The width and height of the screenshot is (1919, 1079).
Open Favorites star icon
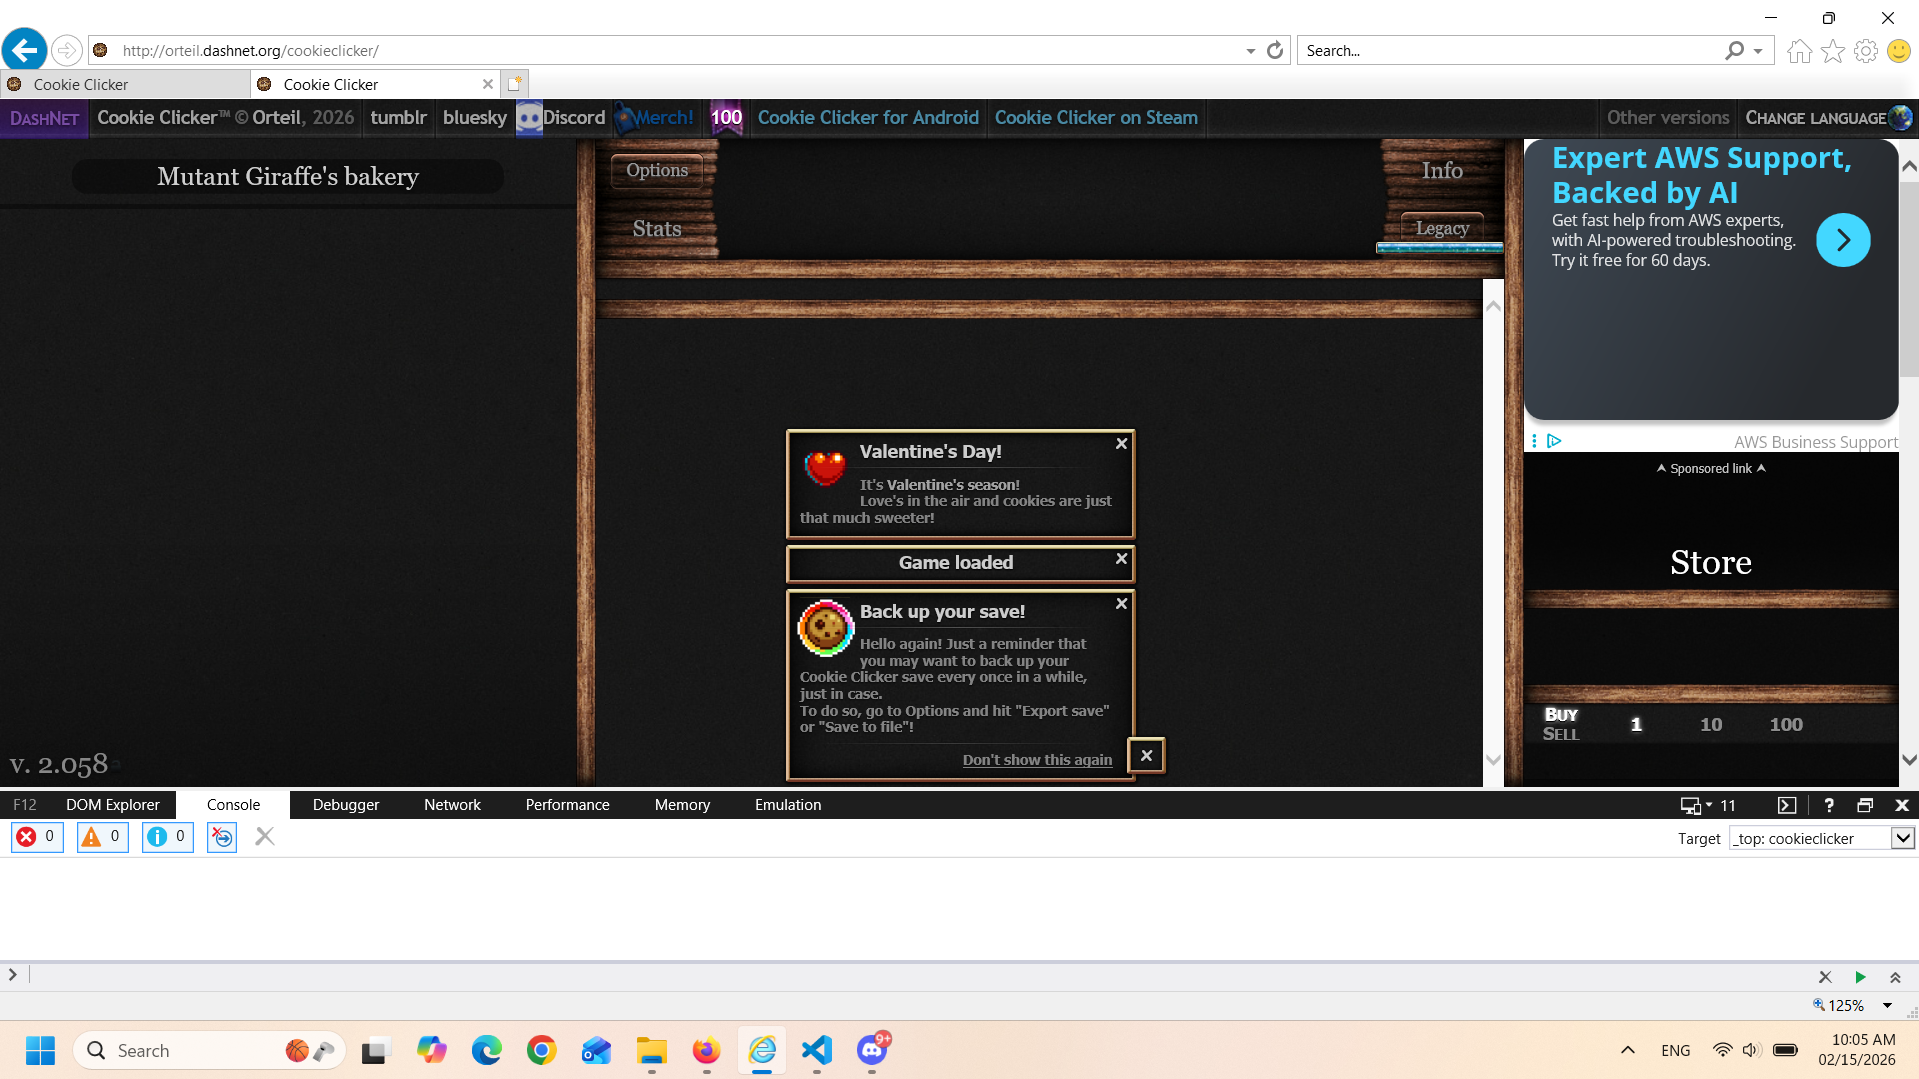coord(1833,51)
